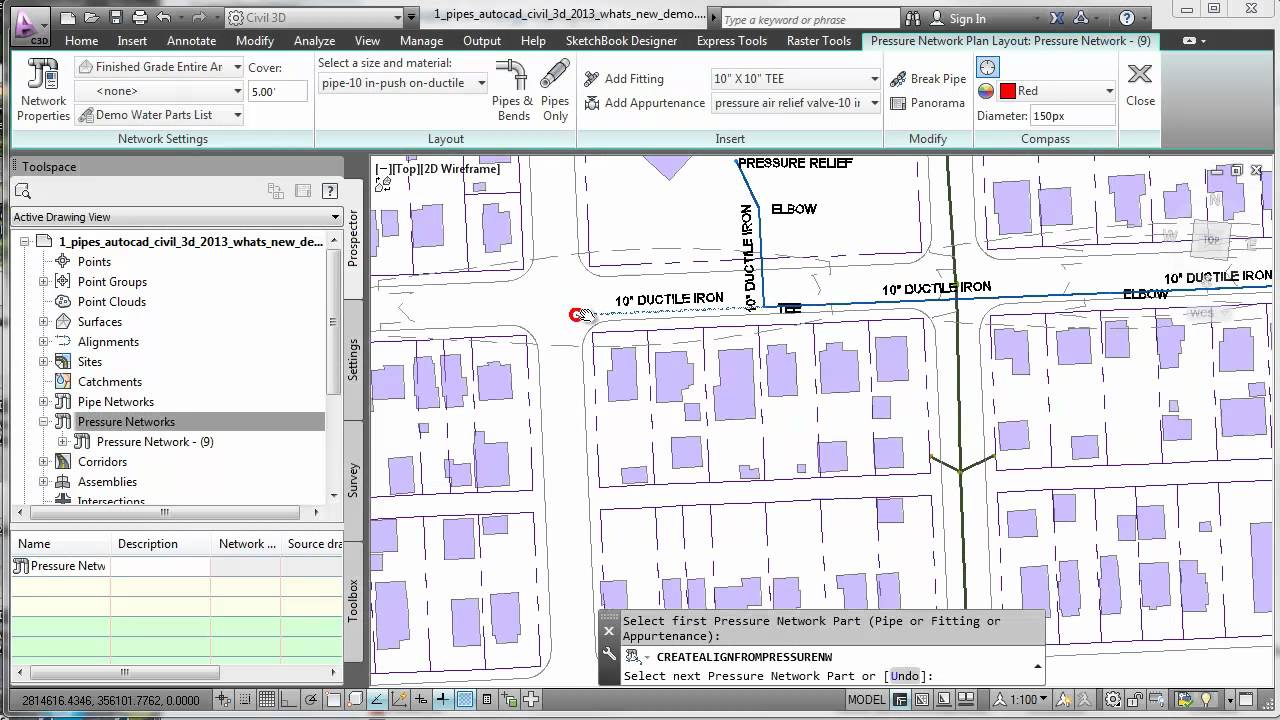Click the Plot printer icon in quick access toolbar
The height and width of the screenshot is (720, 1280).
[x=140, y=18]
